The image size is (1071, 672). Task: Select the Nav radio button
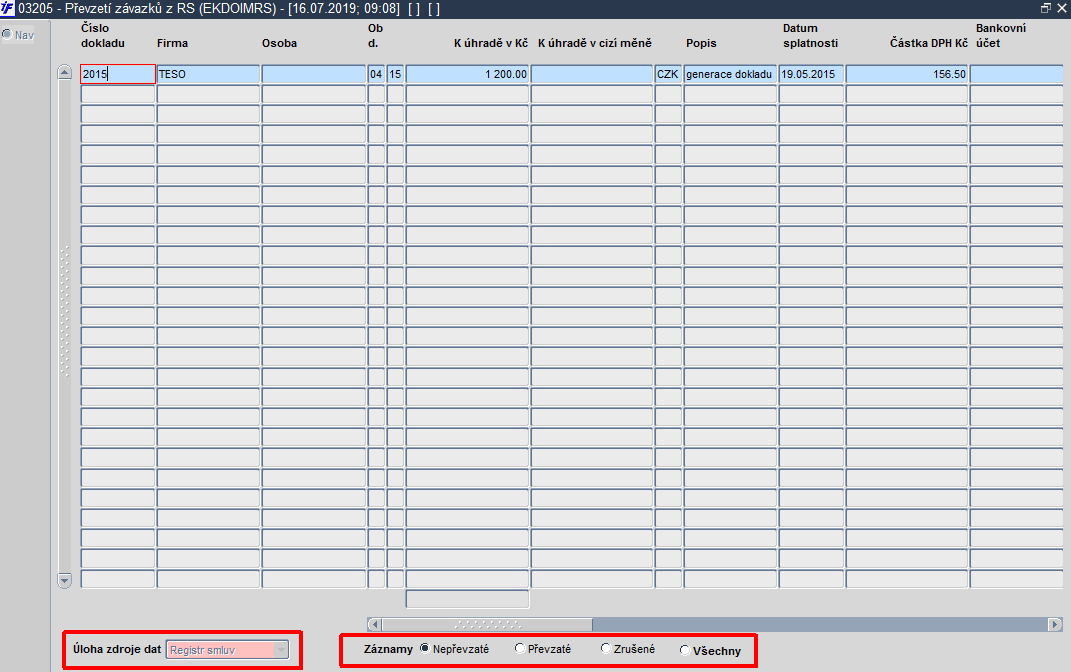[7, 34]
